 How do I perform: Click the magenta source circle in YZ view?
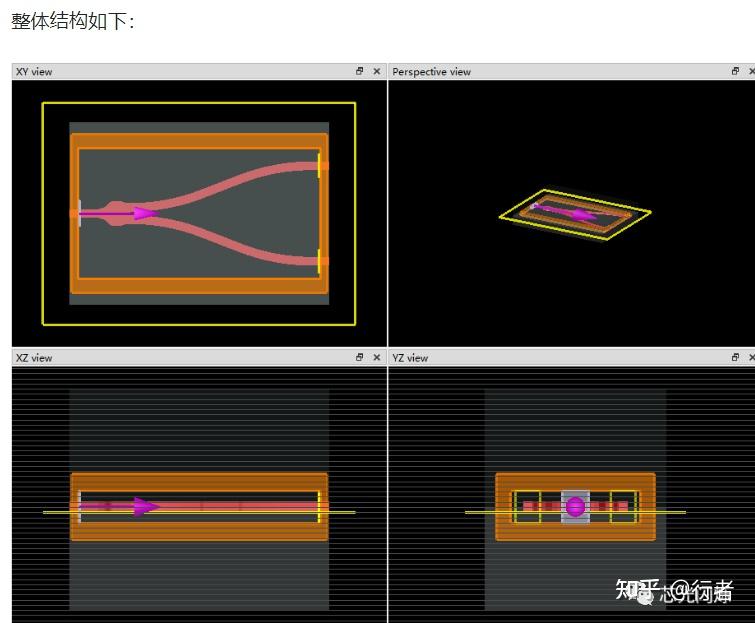[575, 506]
